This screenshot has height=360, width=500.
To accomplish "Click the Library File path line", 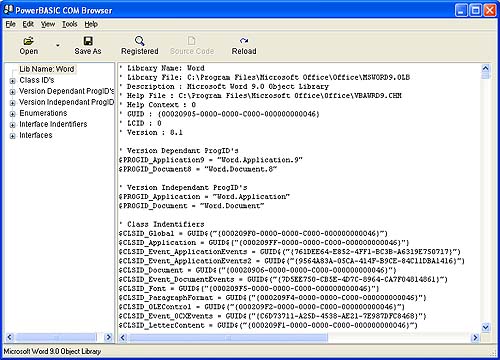I will [x=265, y=77].
